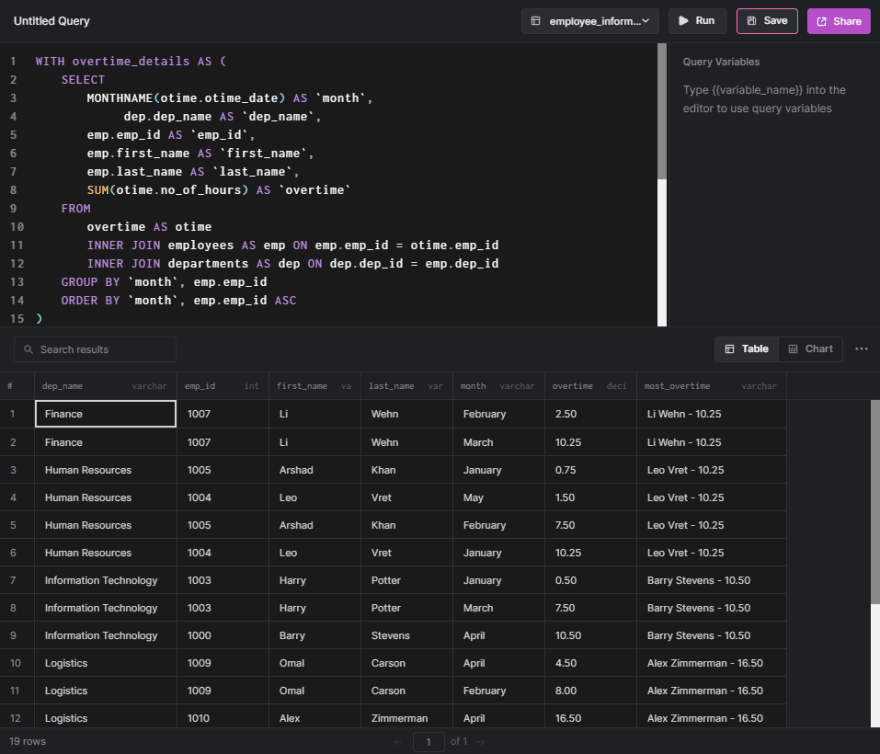The image size is (880, 754).
Task: Select the 8.00 overtime cell
Action: point(591,691)
